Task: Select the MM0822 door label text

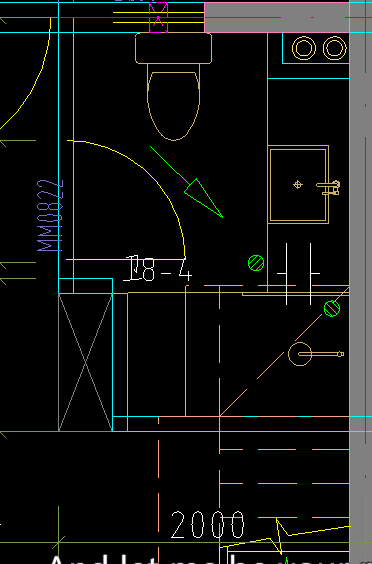Action: (50, 215)
